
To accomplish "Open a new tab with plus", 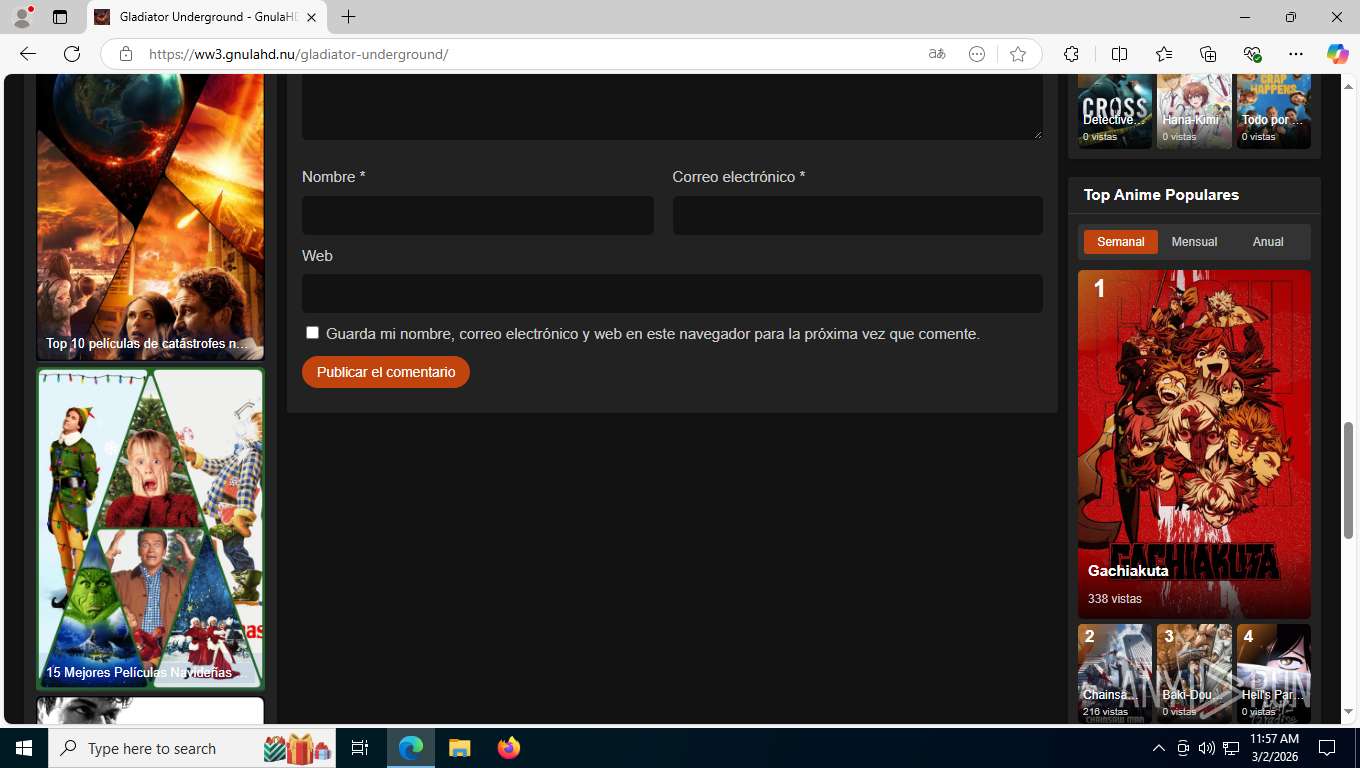I will [348, 17].
